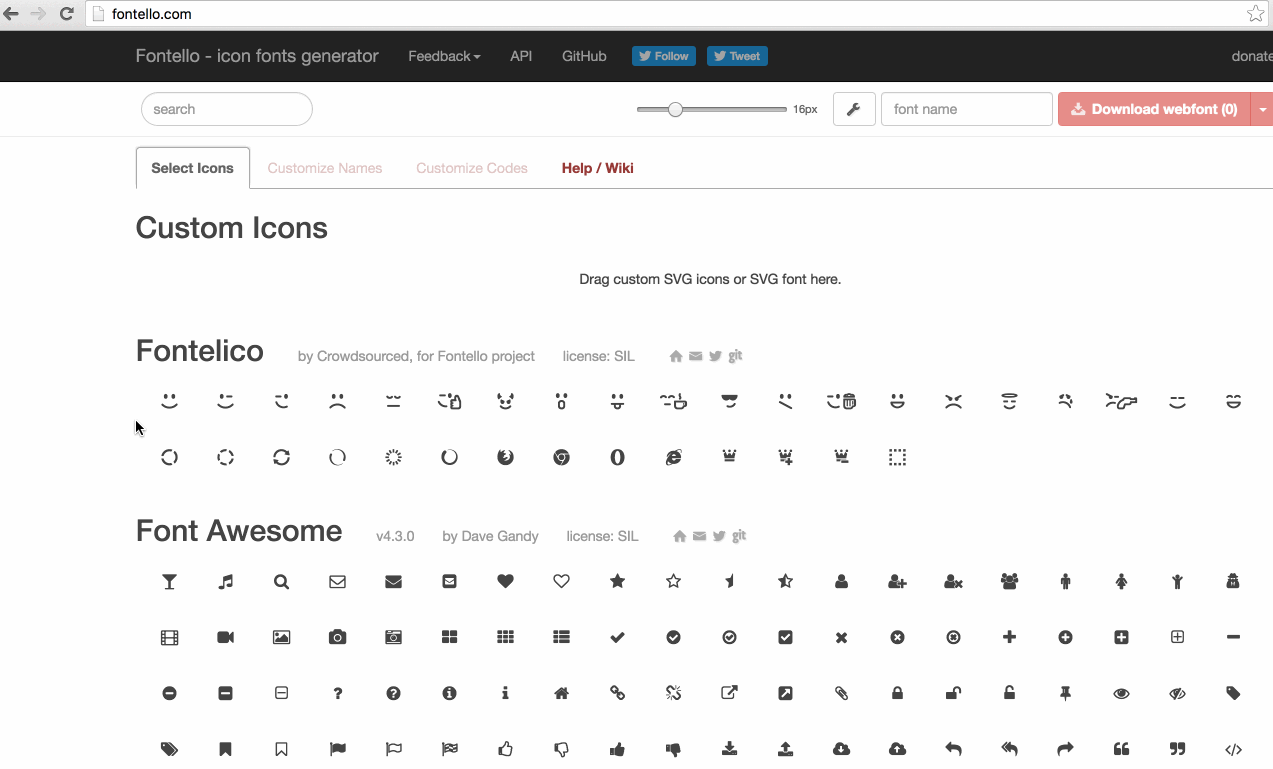Select the martini glass icon in Font Awesome
The height and width of the screenshot is (769, 1273).
[x=170, y=581]
